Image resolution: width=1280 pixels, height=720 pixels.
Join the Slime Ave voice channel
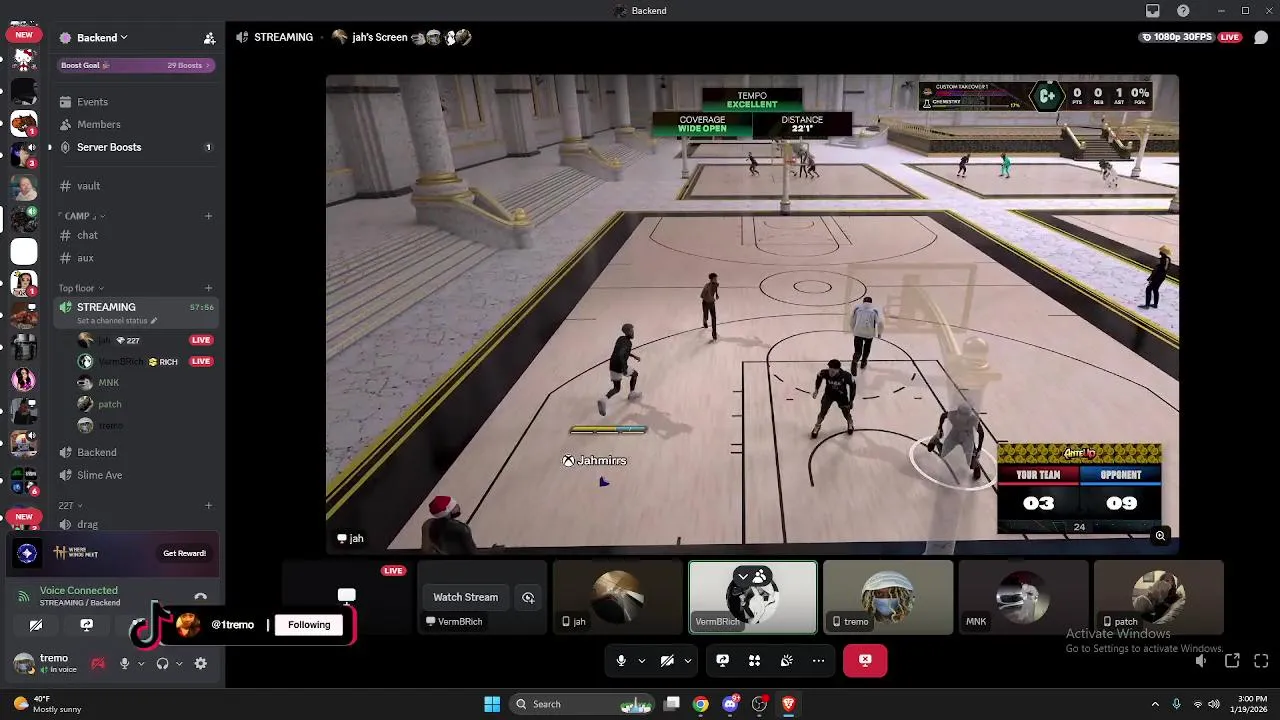click(x=135, y=475)
